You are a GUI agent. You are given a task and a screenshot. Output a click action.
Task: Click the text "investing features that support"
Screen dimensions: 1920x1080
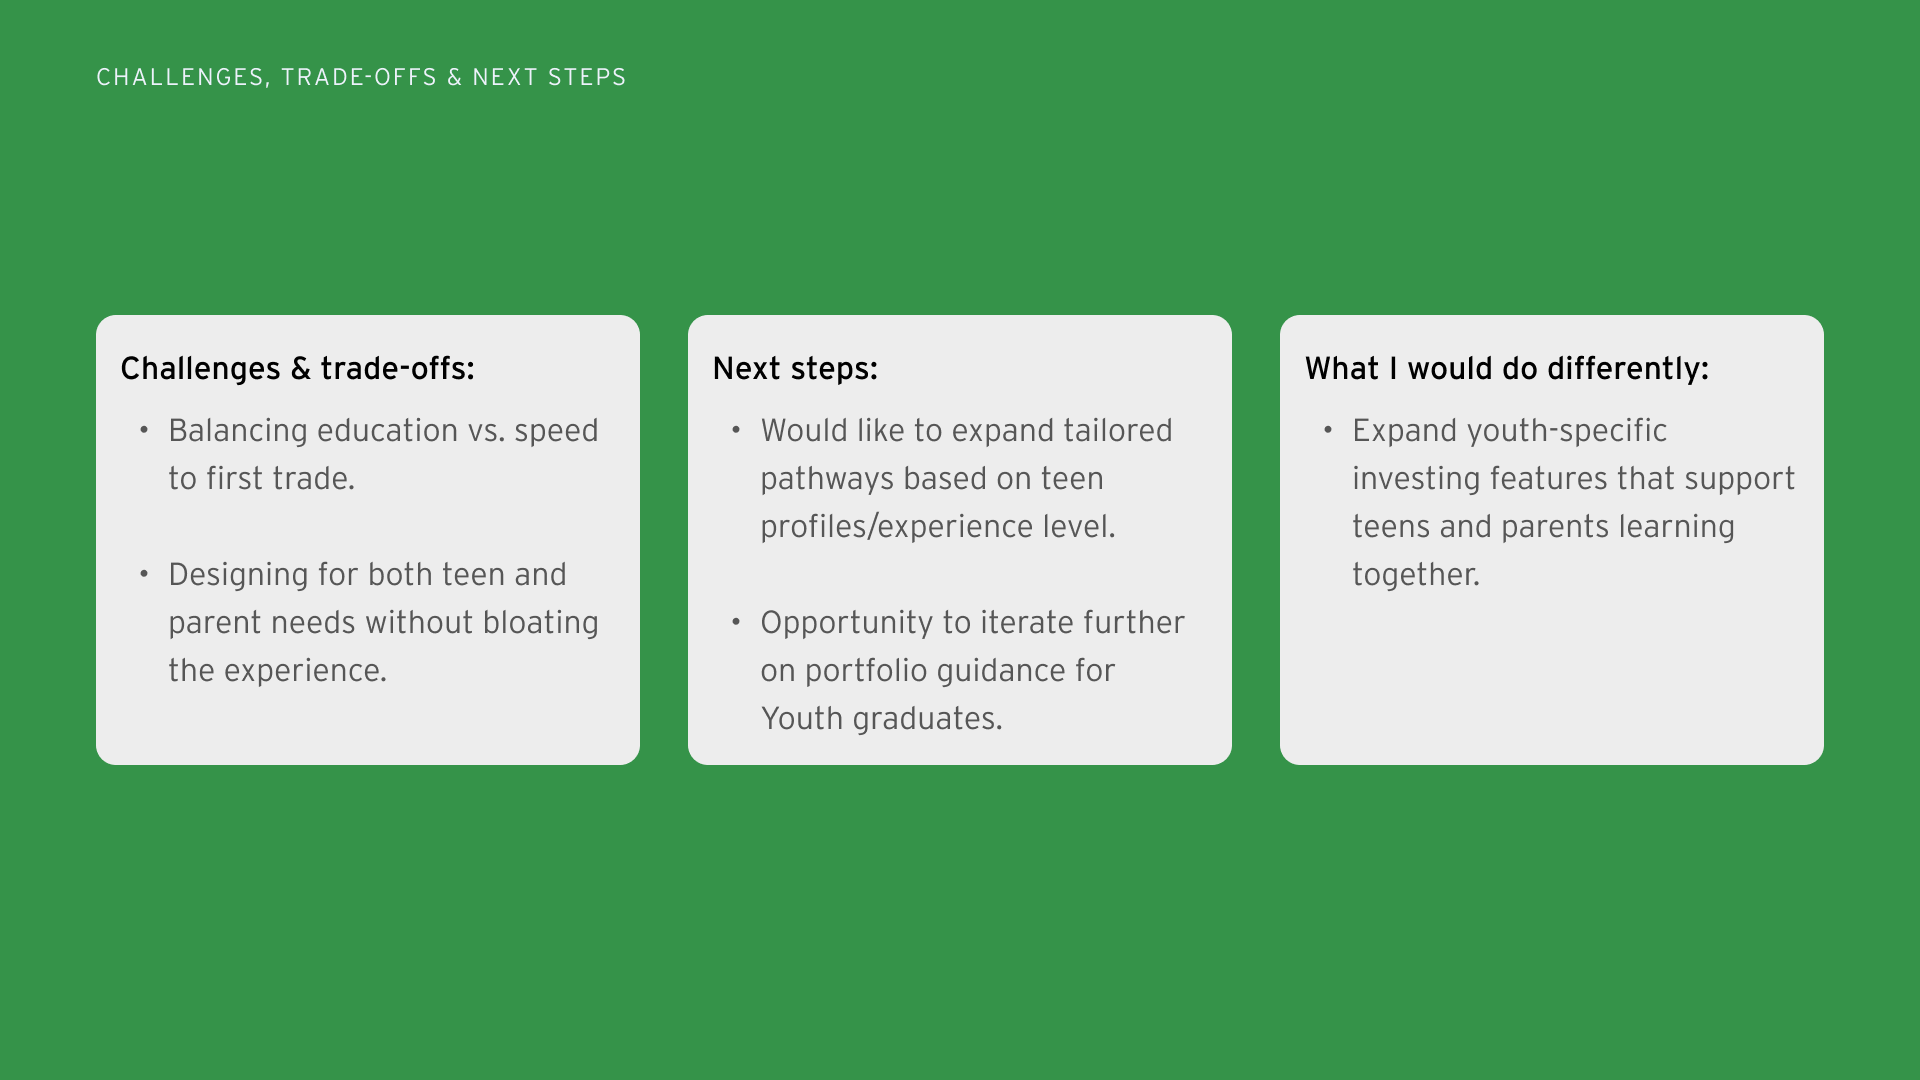click(x=1573, y=479)
